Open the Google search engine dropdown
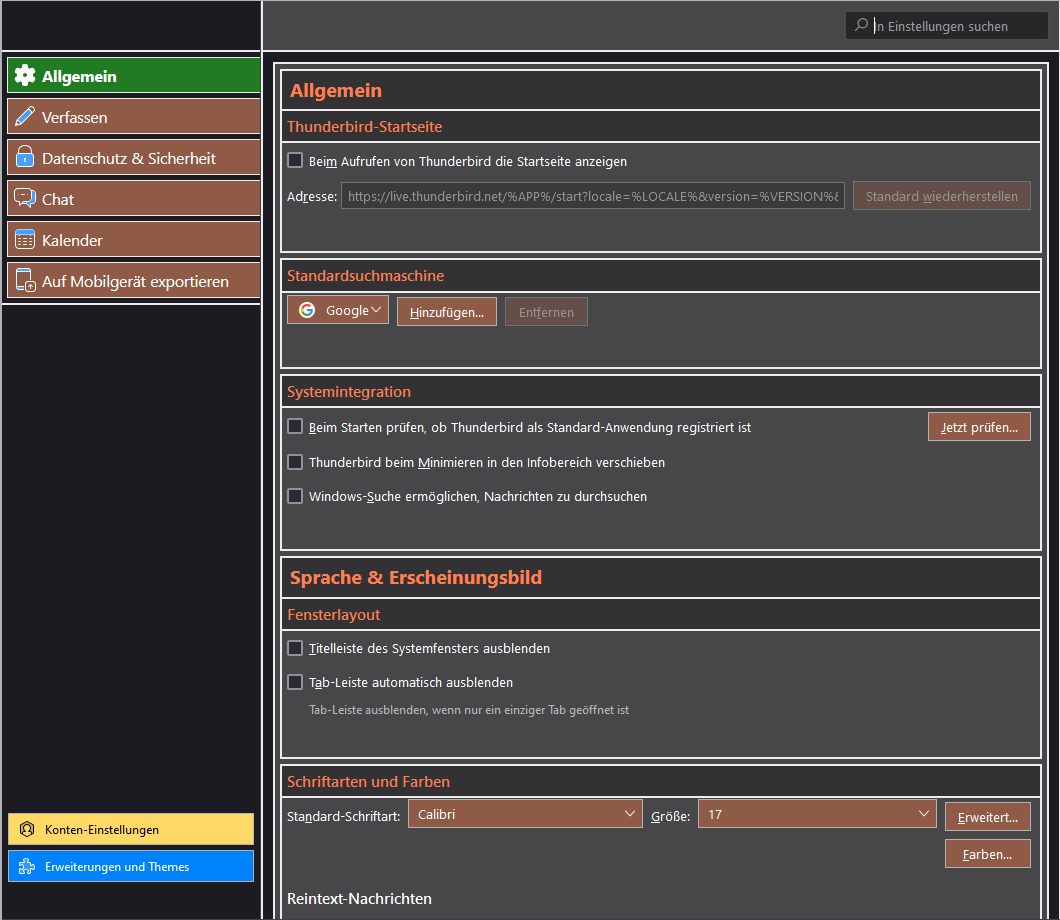The width and height of the screenshot is (1060, 920). (338, 310)
